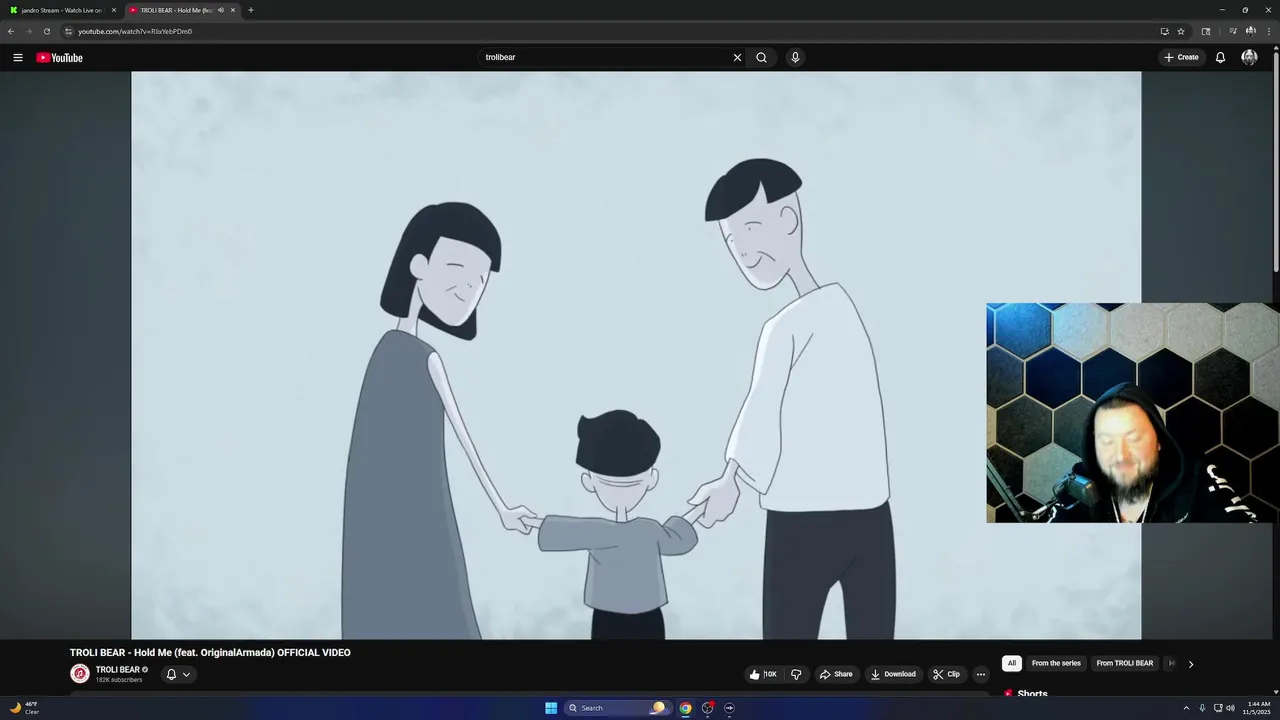Bookmark this page with star

coord(1181,31)
